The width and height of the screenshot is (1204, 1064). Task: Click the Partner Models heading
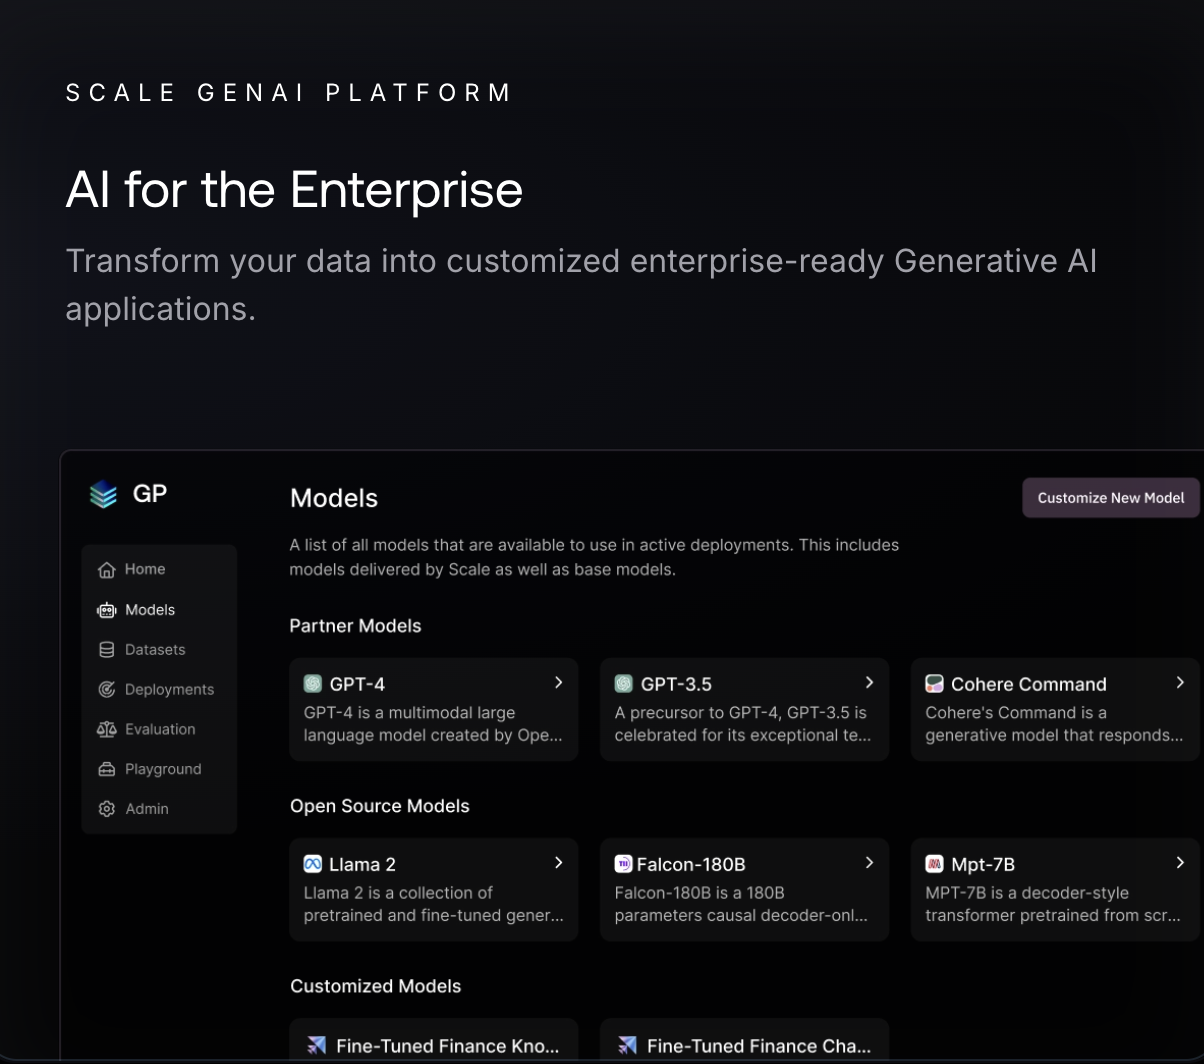pos(355,626)
